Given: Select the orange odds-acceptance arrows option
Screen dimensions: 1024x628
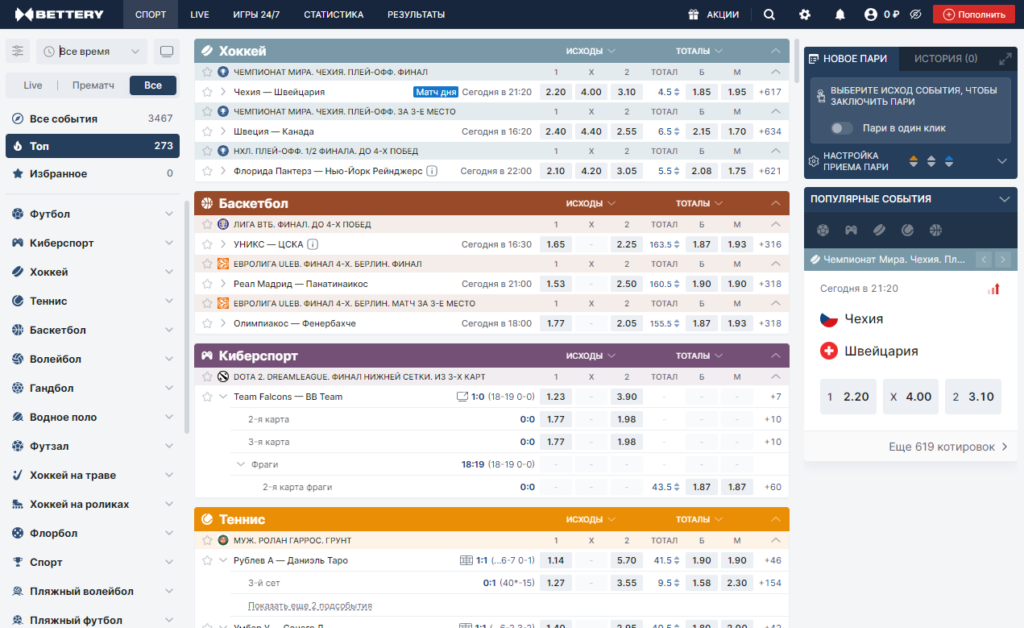Looking at the screenshot, I should (x=913, y=161).
